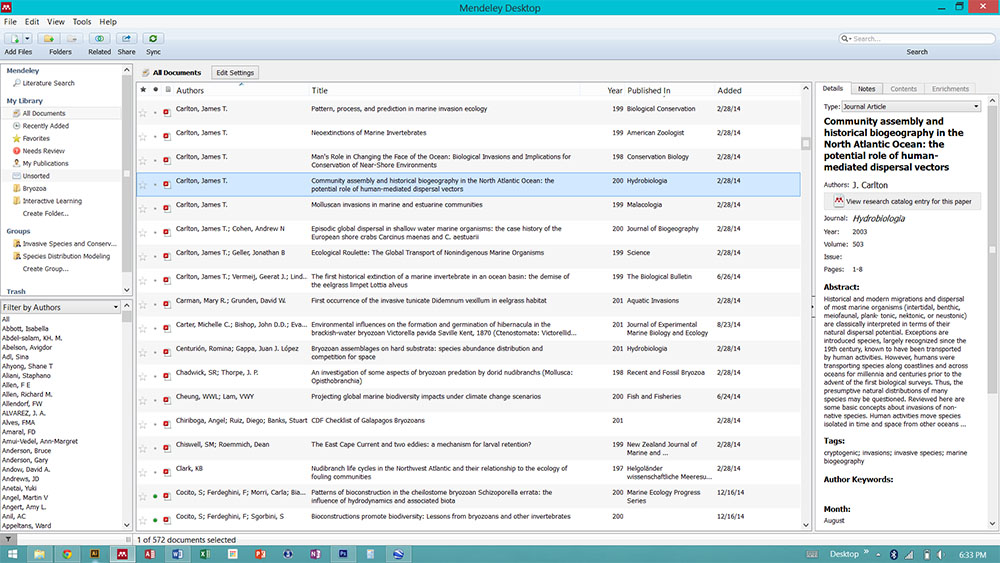Open the Help menu
Viewport: 1000px width, 563px height.
(108, 22)
